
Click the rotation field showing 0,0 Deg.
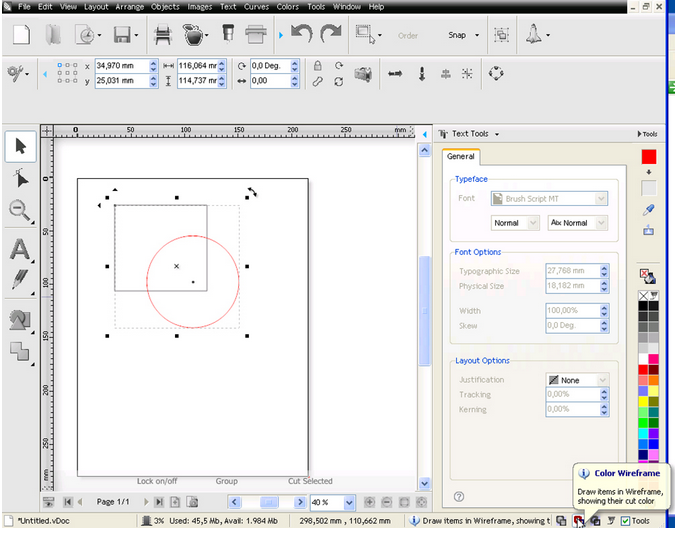click(270, 66)
